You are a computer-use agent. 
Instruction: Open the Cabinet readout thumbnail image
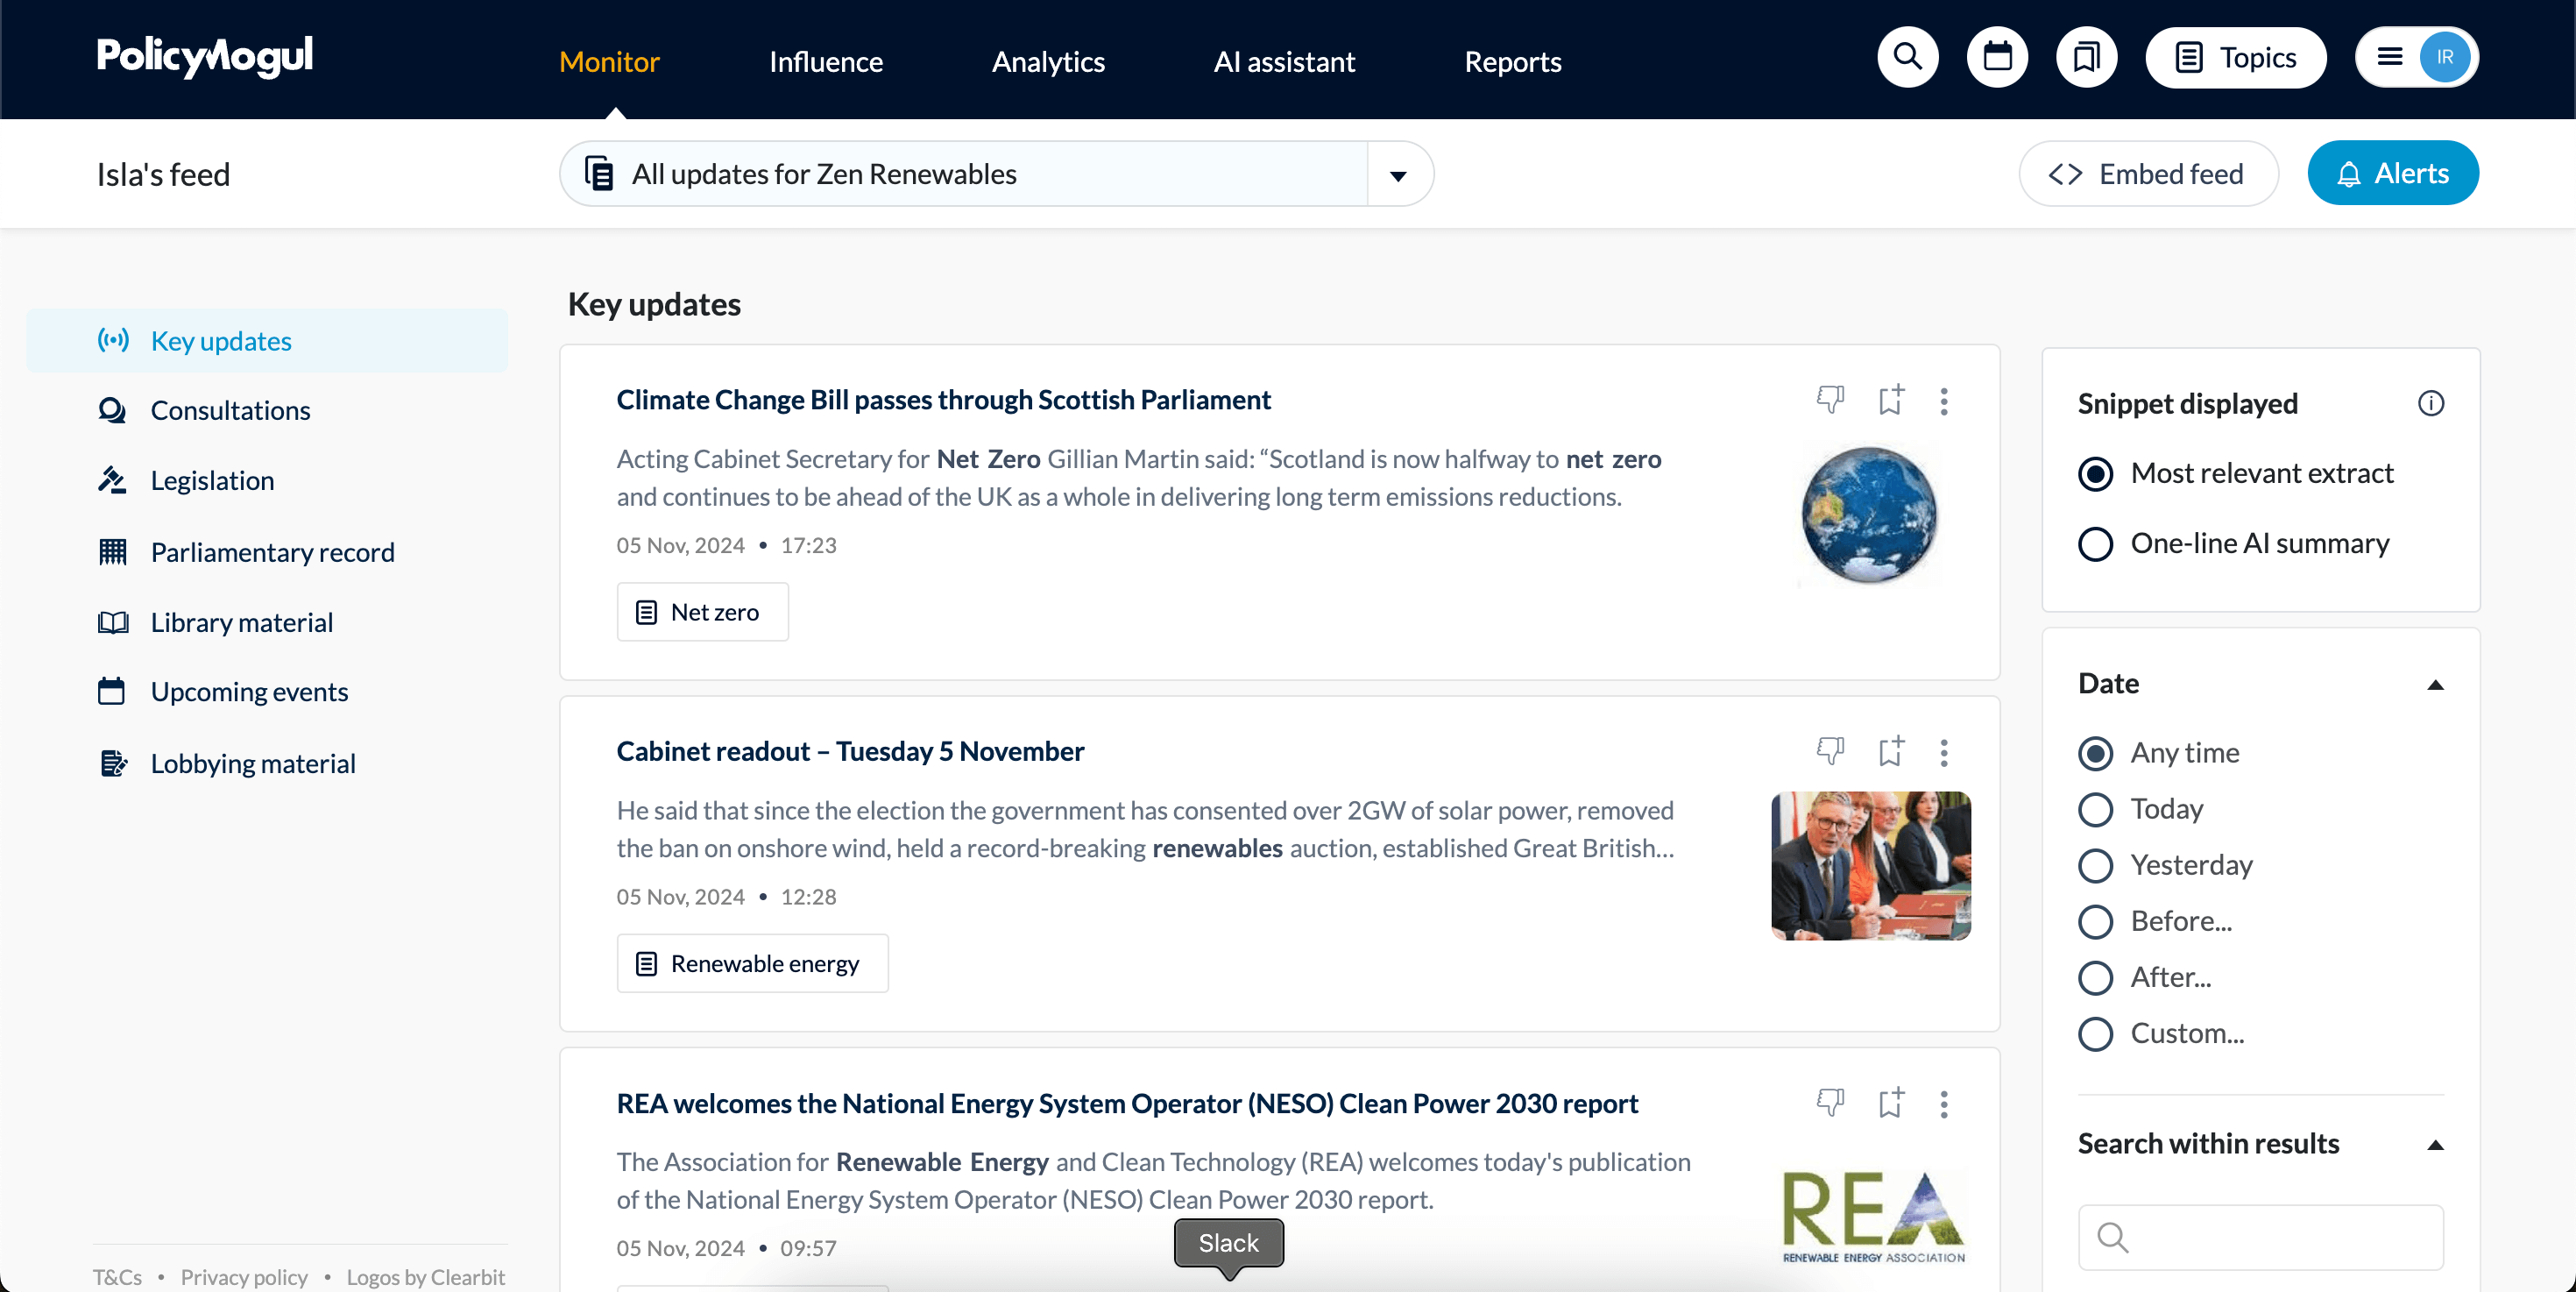point(1870,865)
